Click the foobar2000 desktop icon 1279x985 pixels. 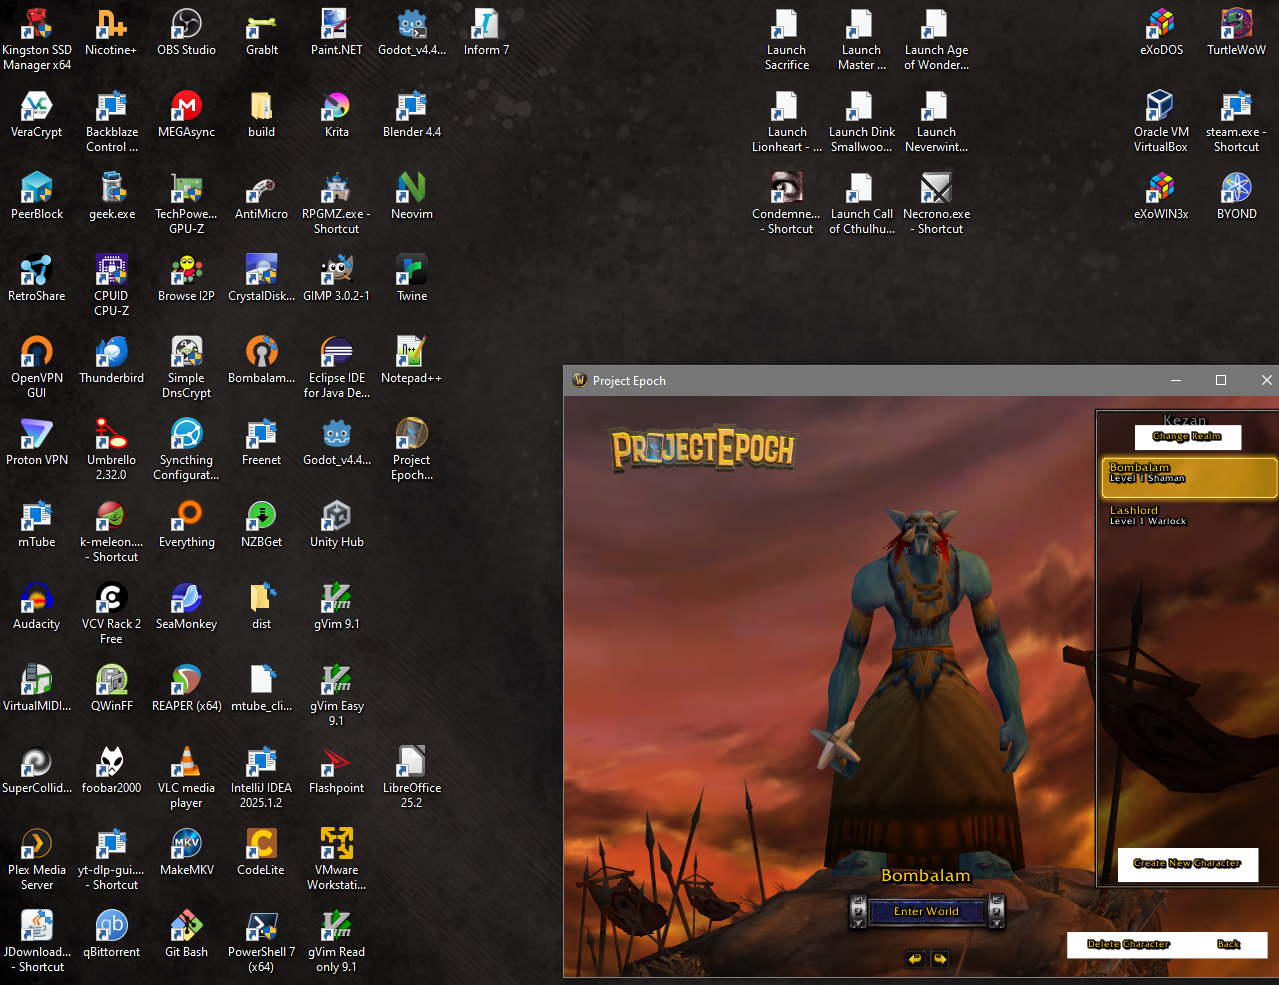[111, 771]
